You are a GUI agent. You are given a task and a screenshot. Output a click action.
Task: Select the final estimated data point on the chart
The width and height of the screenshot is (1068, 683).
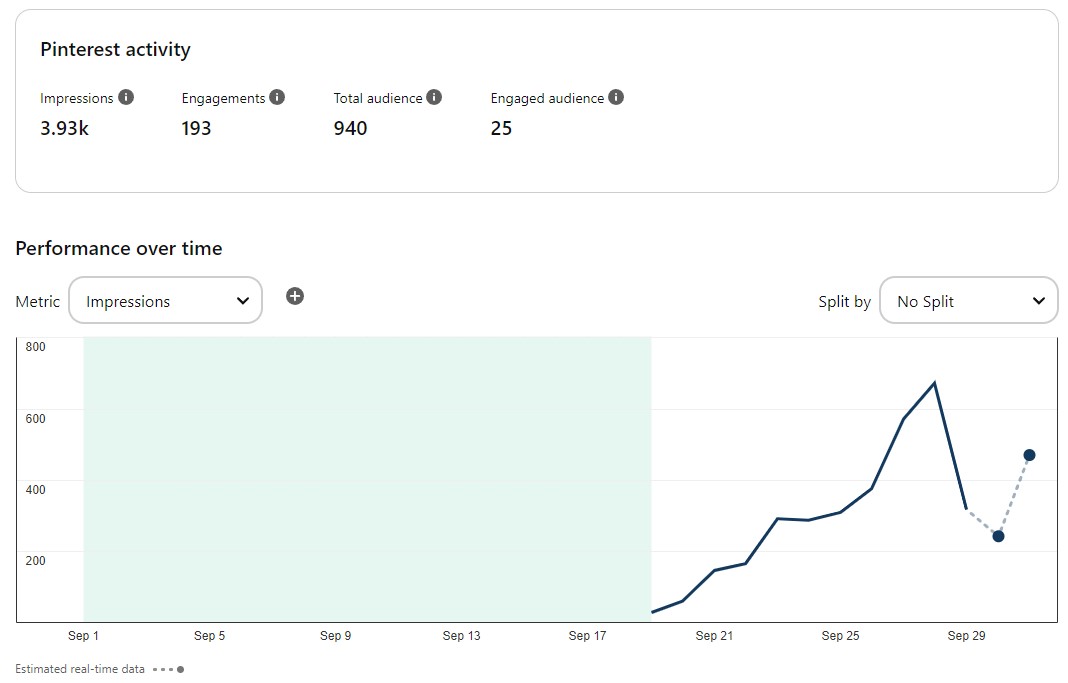click(1029, 455)
